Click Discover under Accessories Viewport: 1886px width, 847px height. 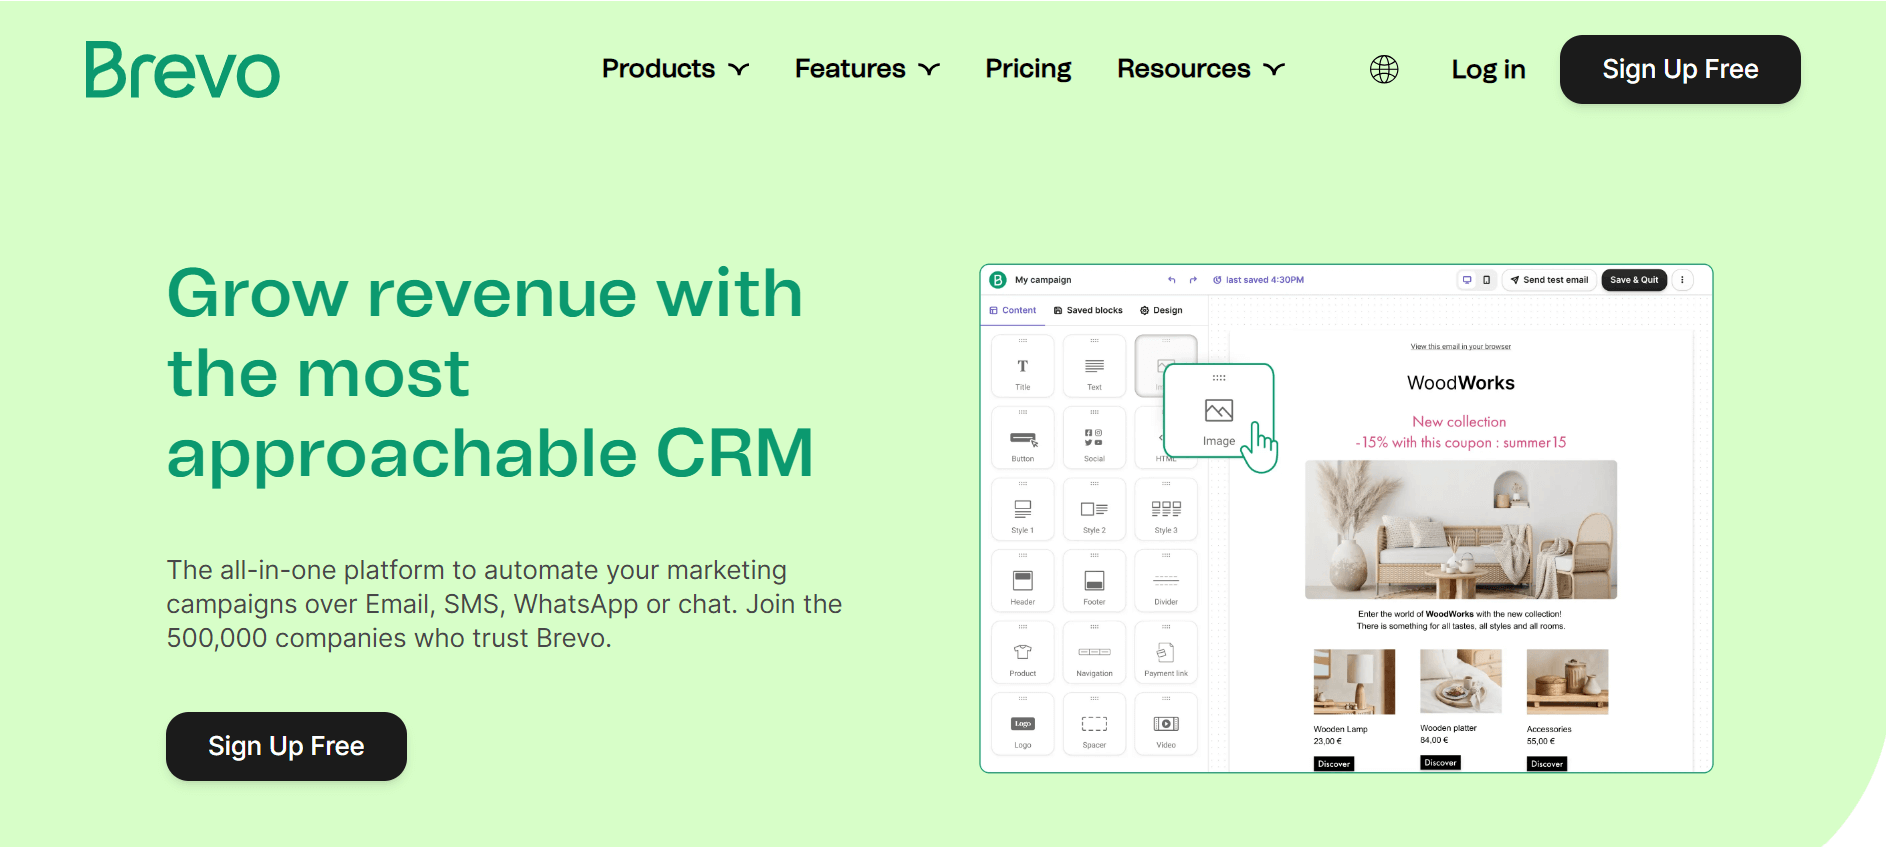[1547, 764]
